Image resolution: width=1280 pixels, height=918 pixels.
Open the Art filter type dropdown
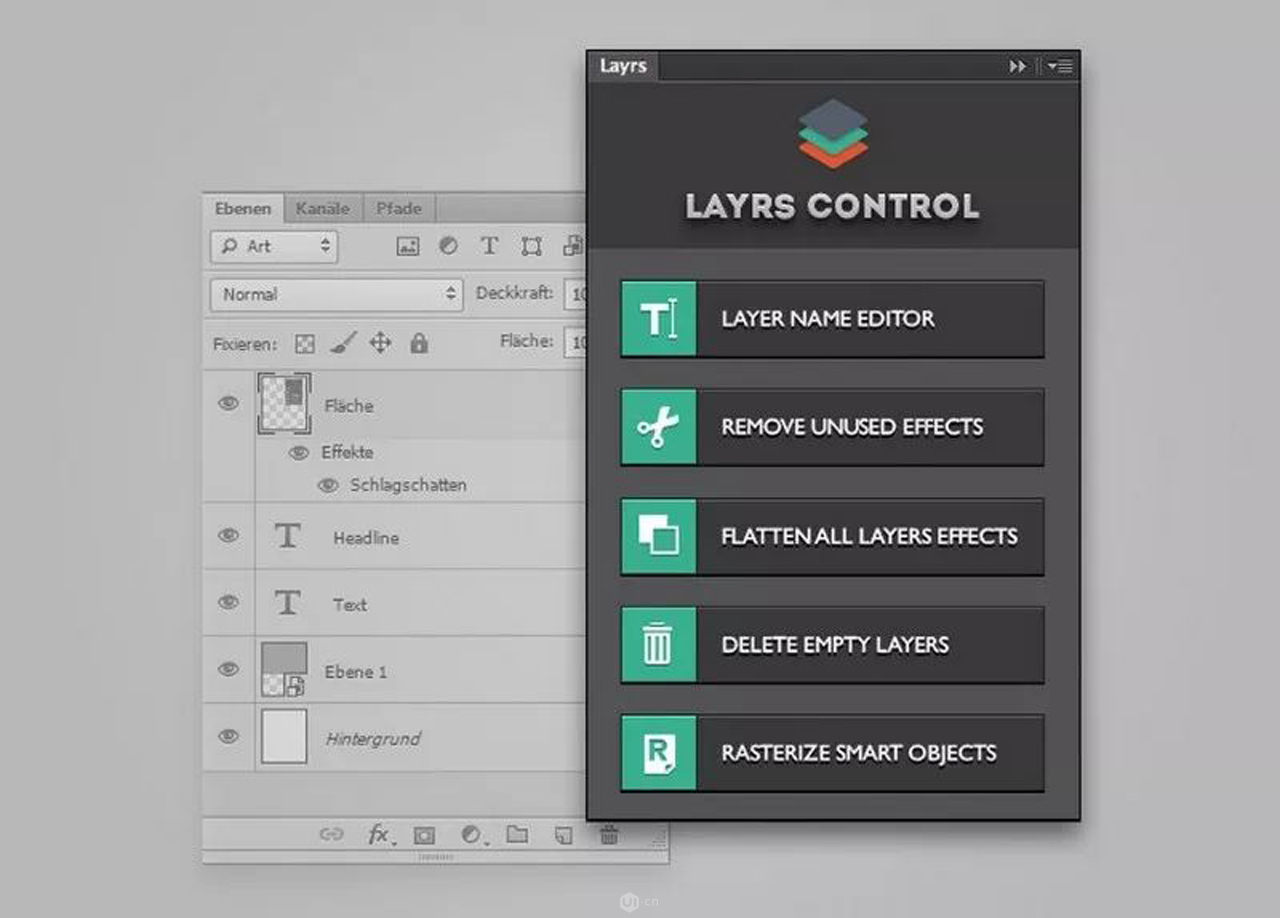pyautogui.click(x=274, y=246)
